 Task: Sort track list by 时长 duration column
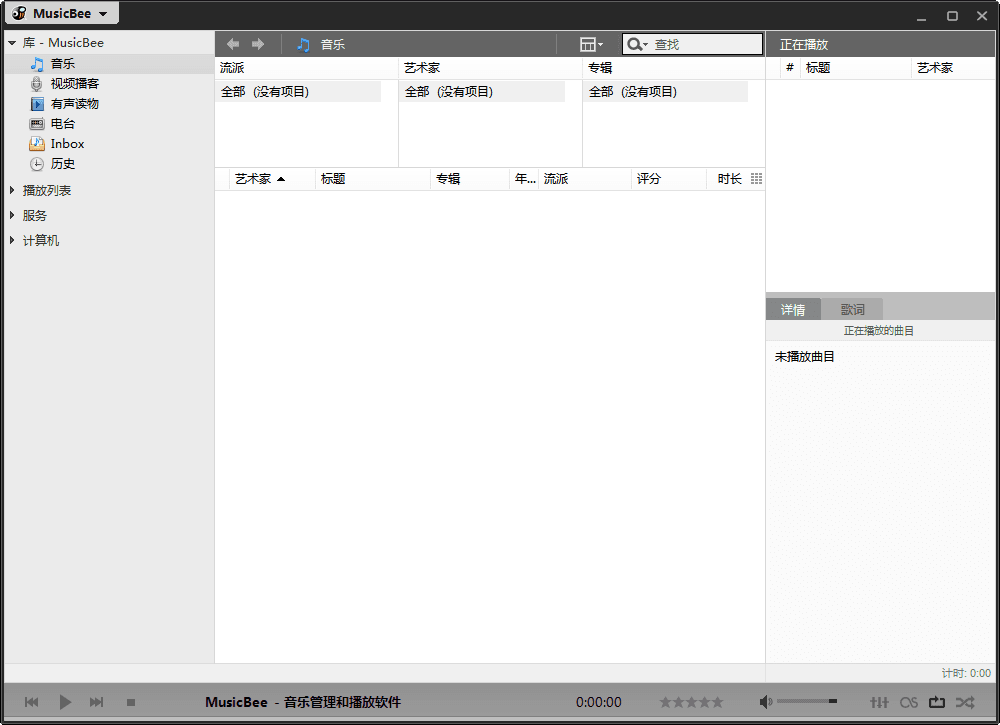pos(728,179)
